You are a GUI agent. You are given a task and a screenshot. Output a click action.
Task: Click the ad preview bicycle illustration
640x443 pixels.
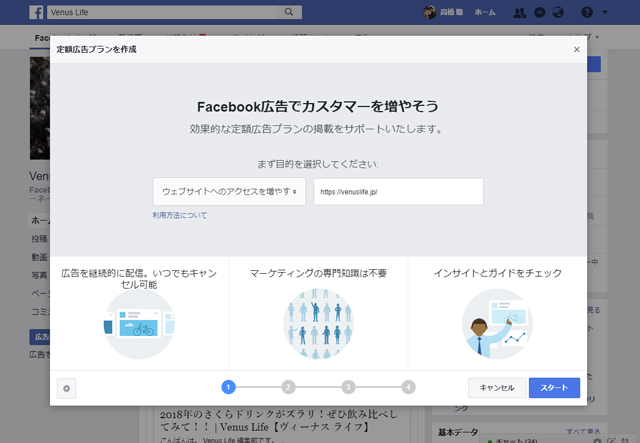139,324
